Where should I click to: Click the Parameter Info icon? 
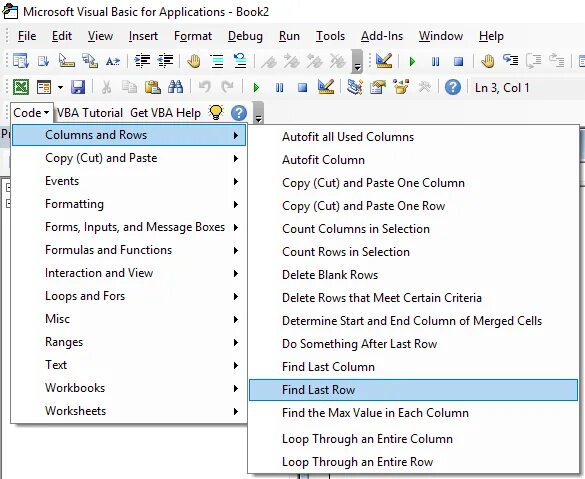(90, 61)
